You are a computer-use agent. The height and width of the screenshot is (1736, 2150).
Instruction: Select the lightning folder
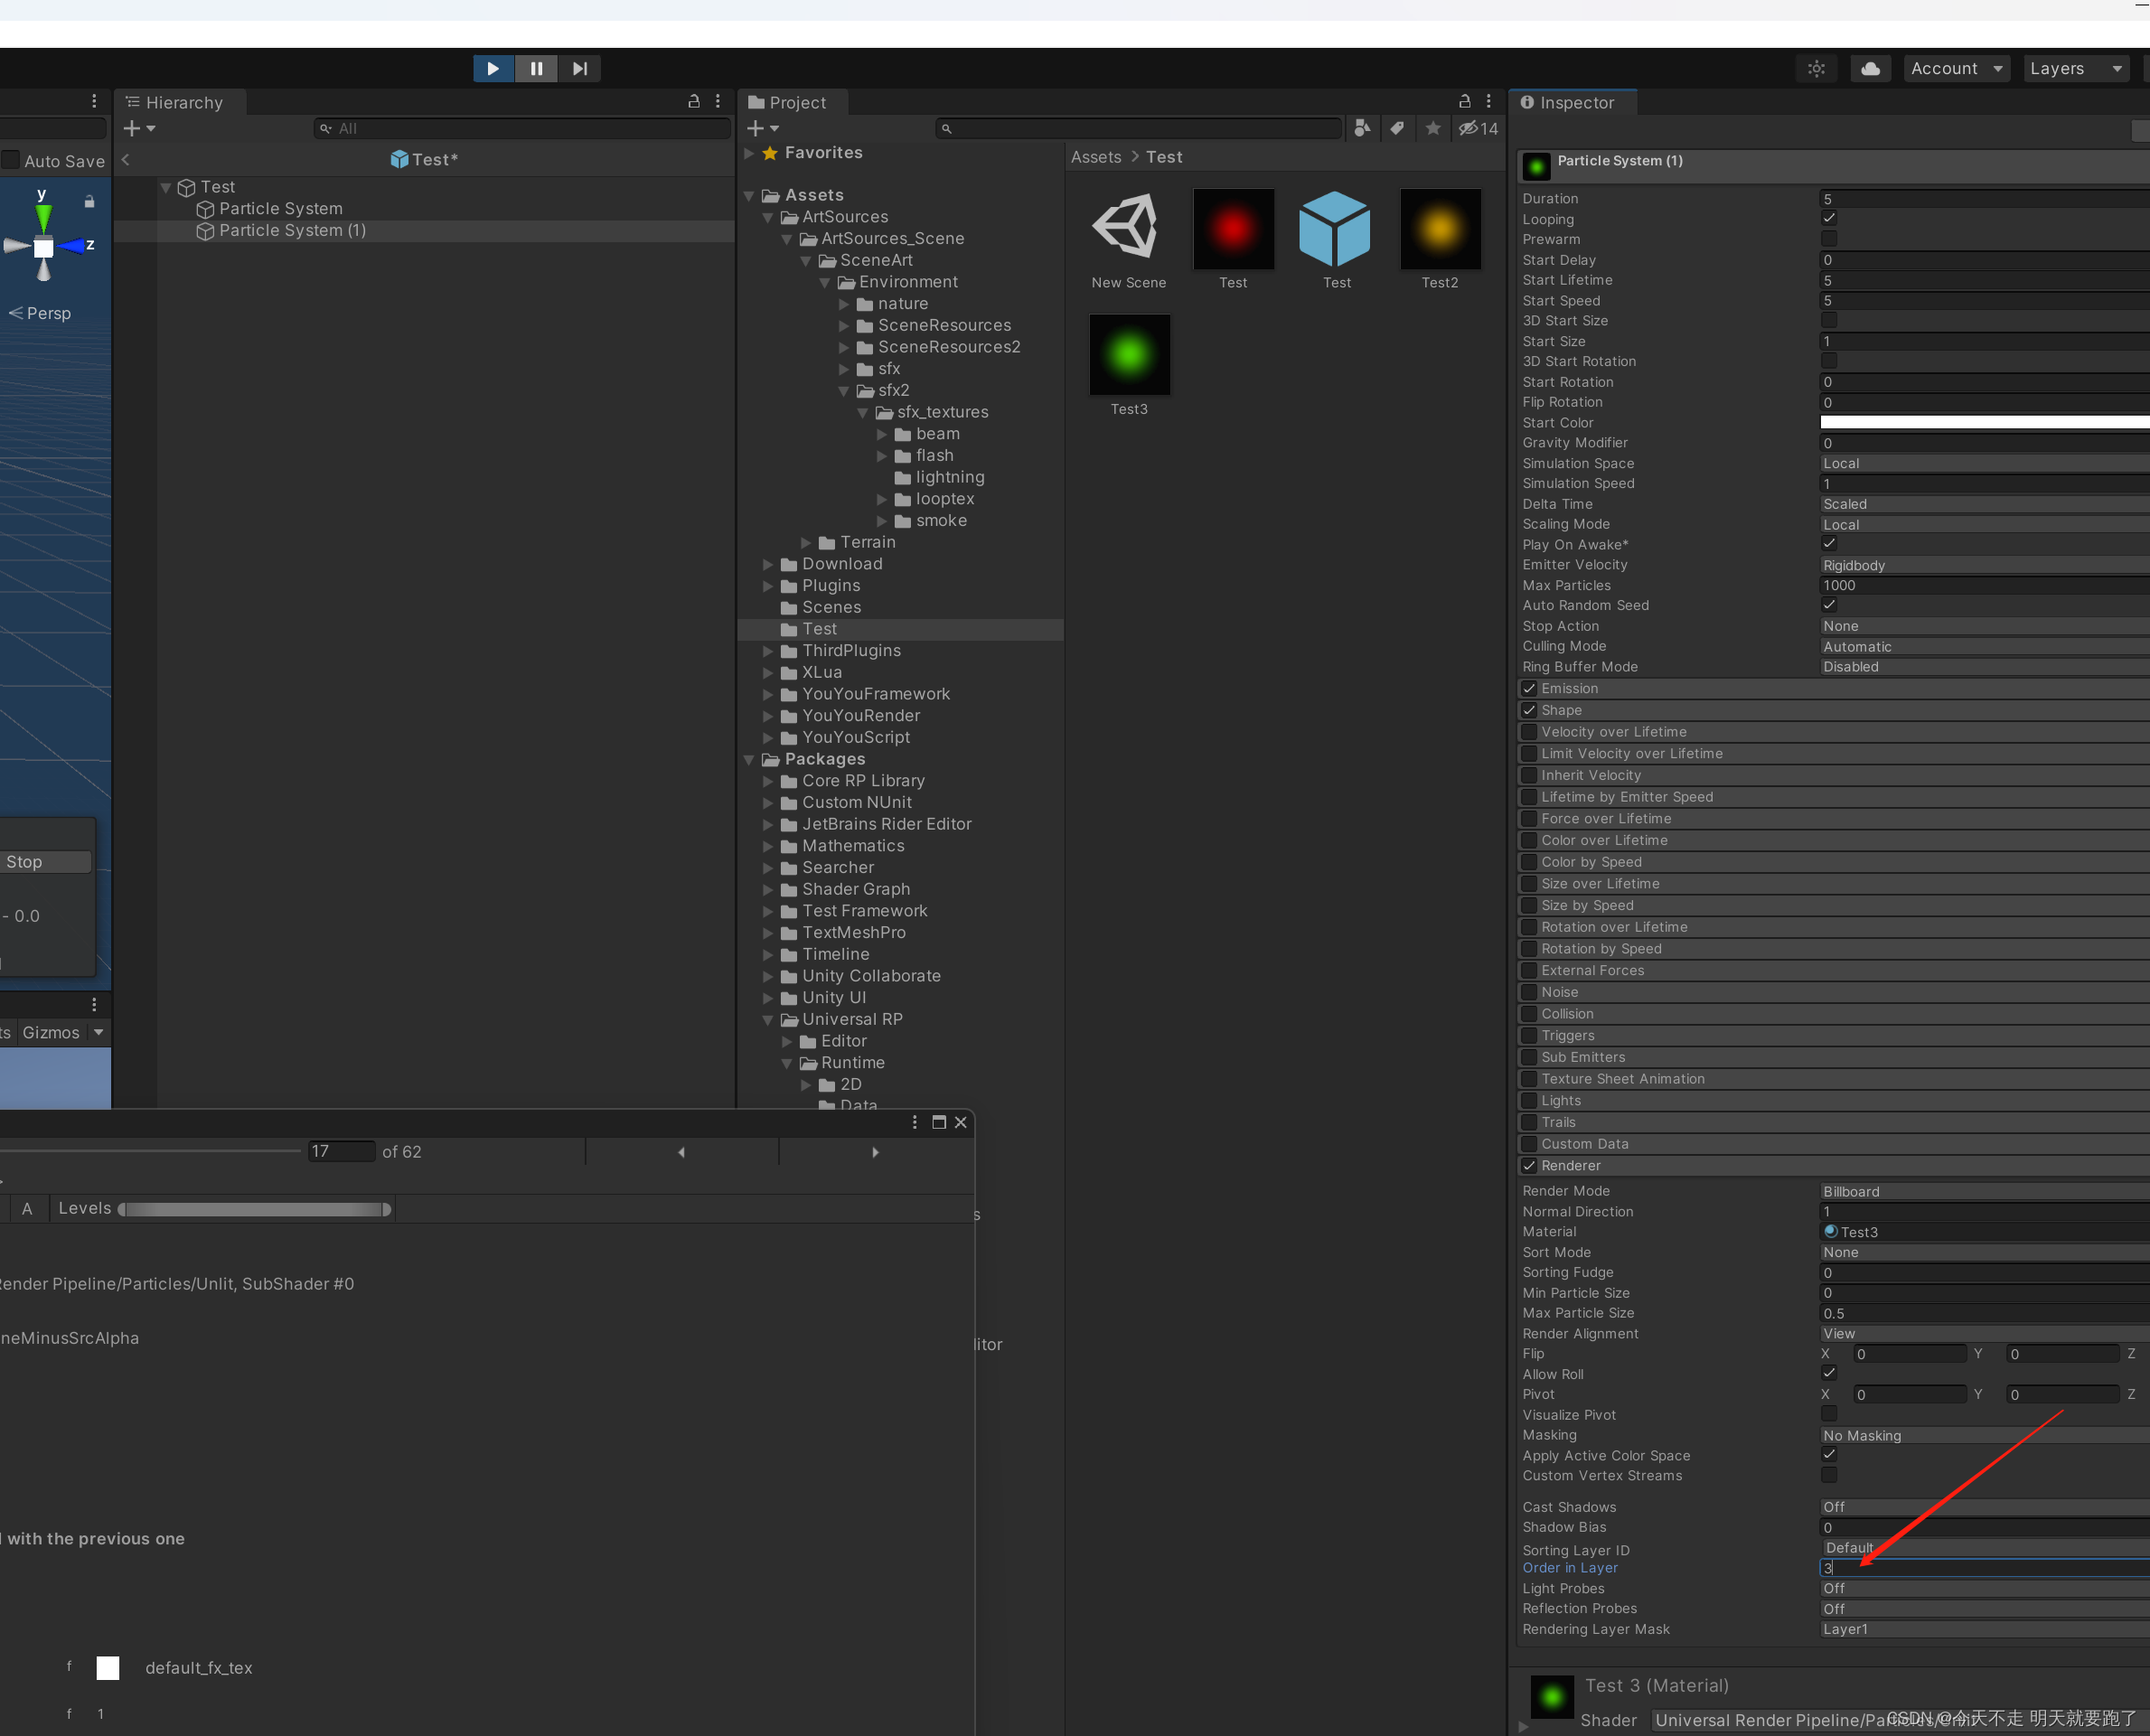coord(949,477)
